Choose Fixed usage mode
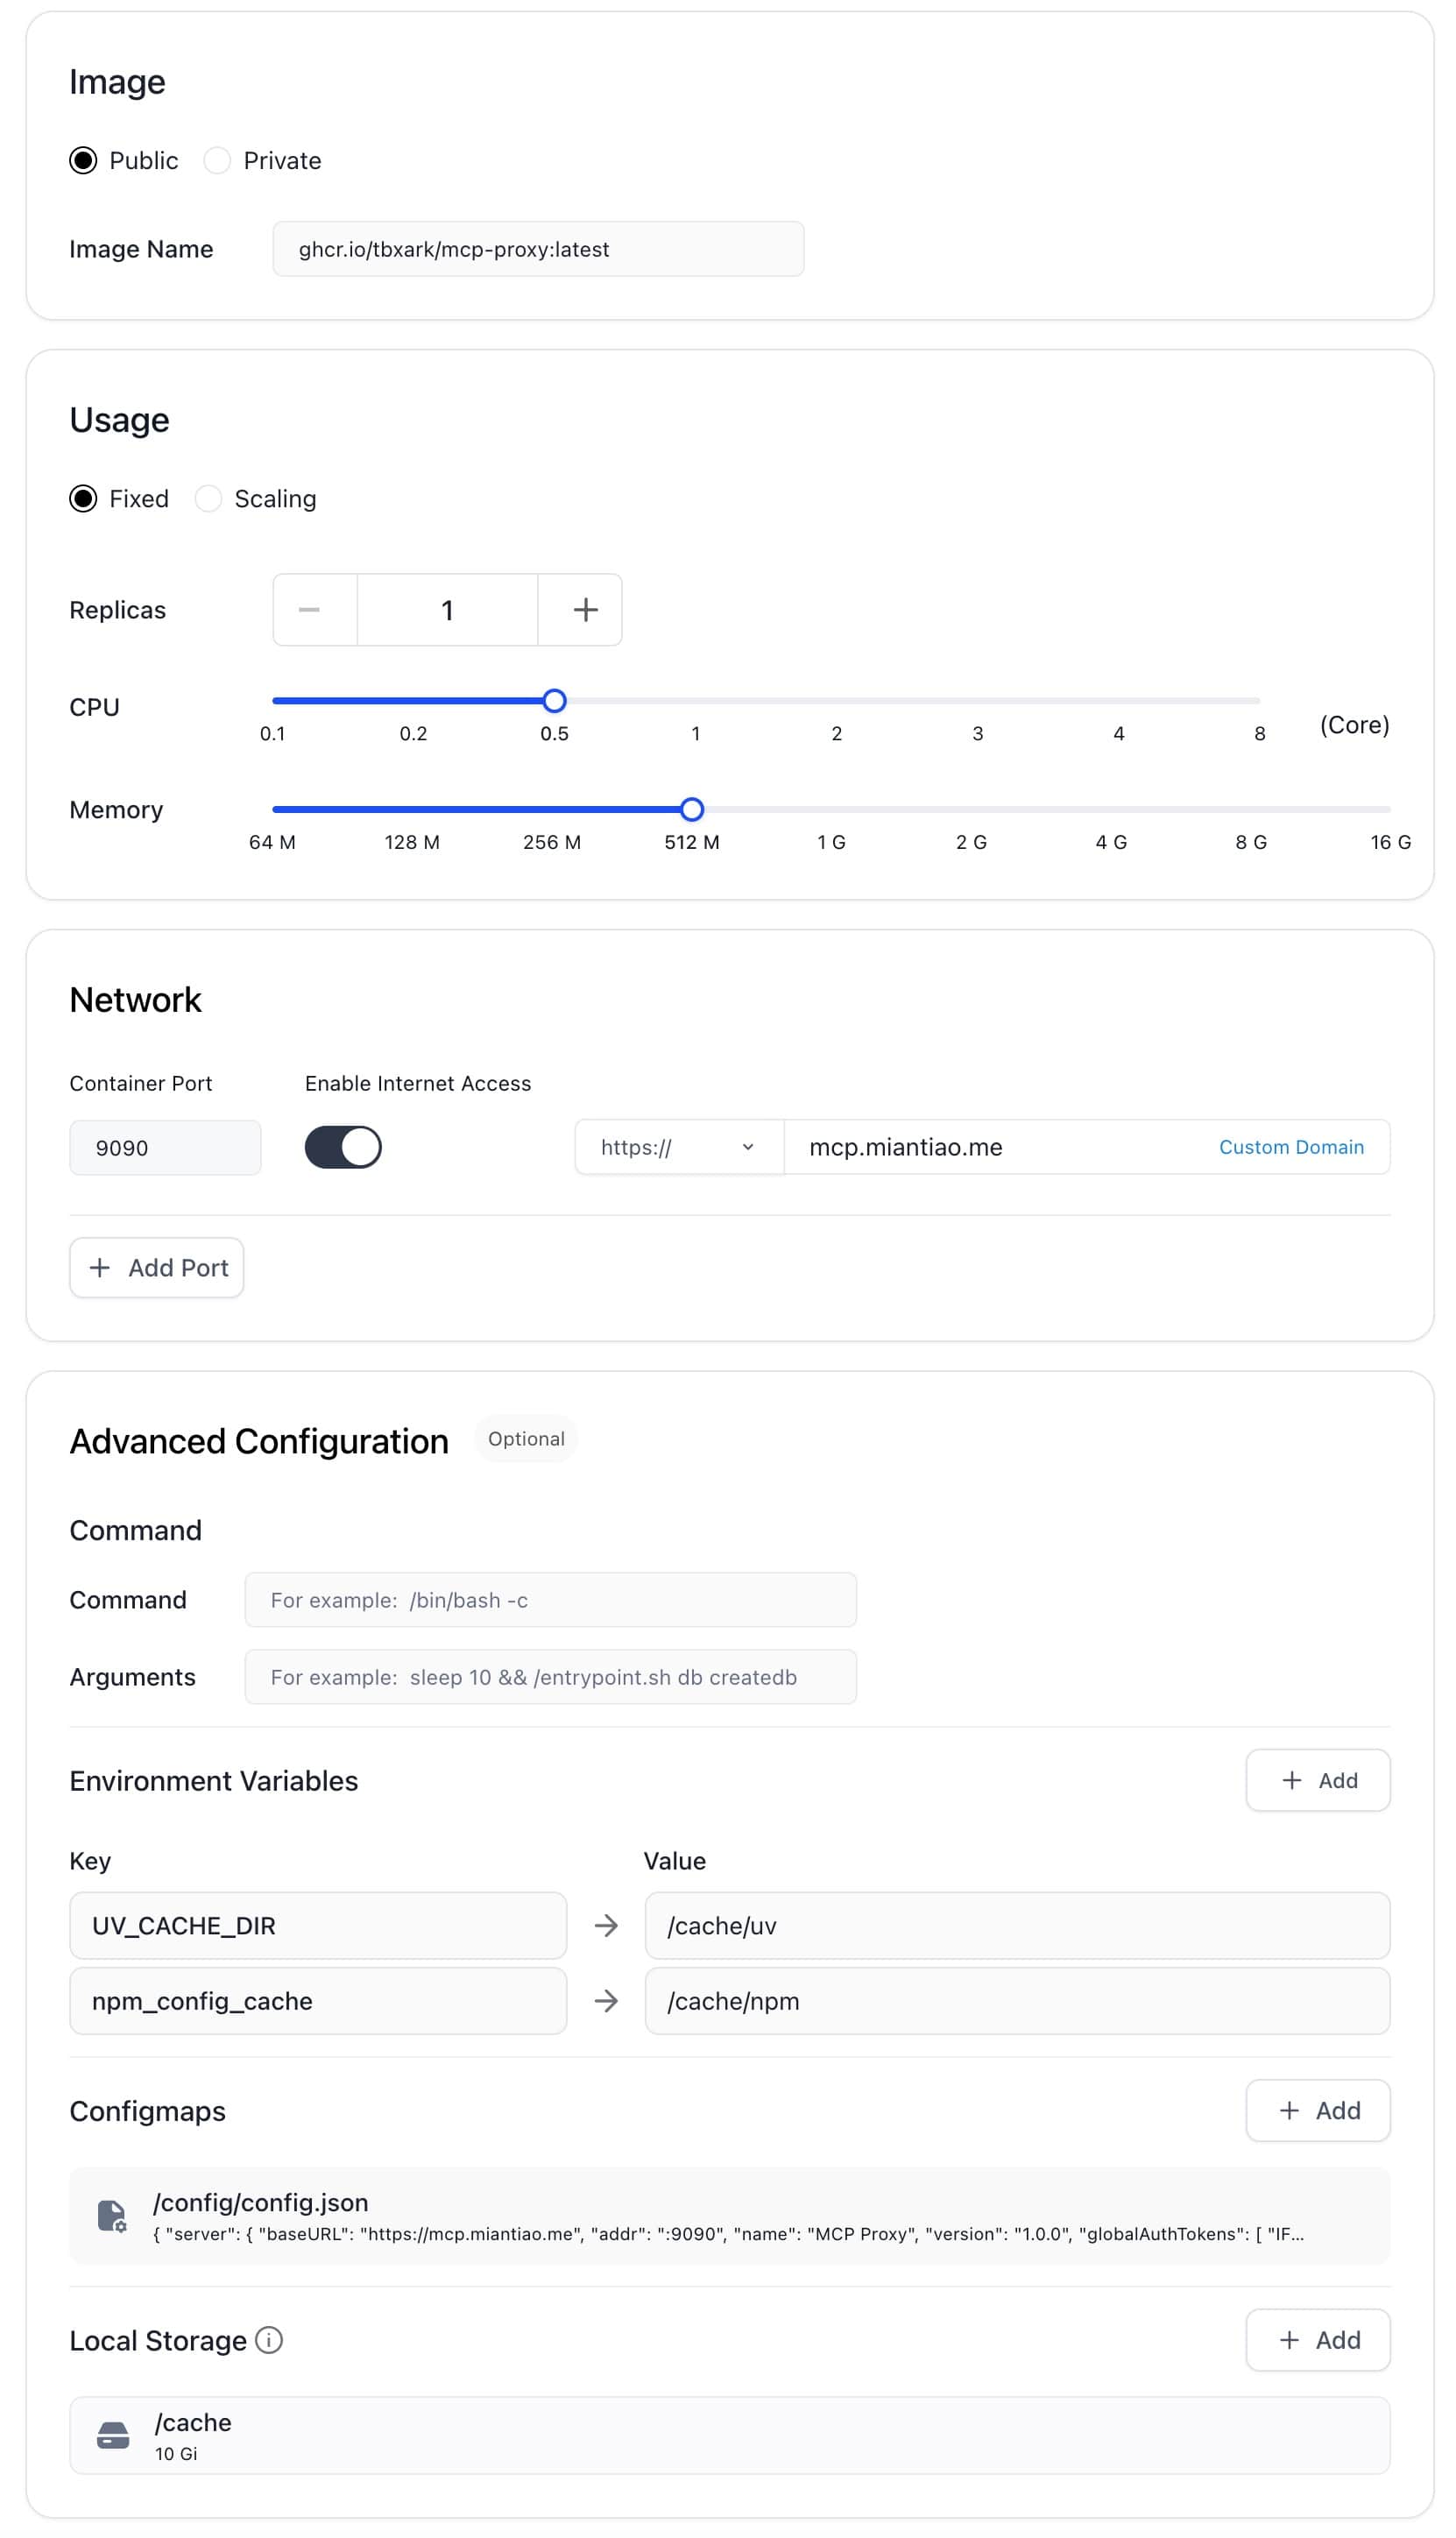The image size is (1456, 2538). pyautogui.click(x=83, y=498)
